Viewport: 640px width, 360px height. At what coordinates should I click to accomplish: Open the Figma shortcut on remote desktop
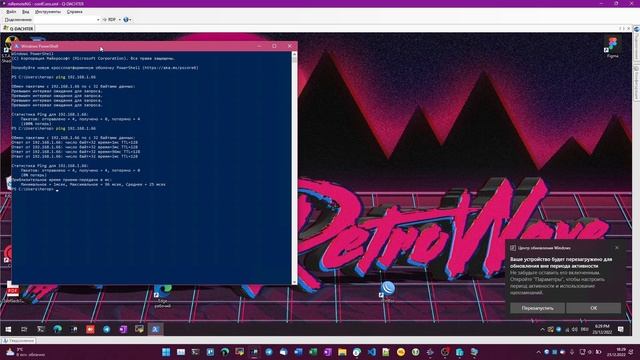[612, 47]
